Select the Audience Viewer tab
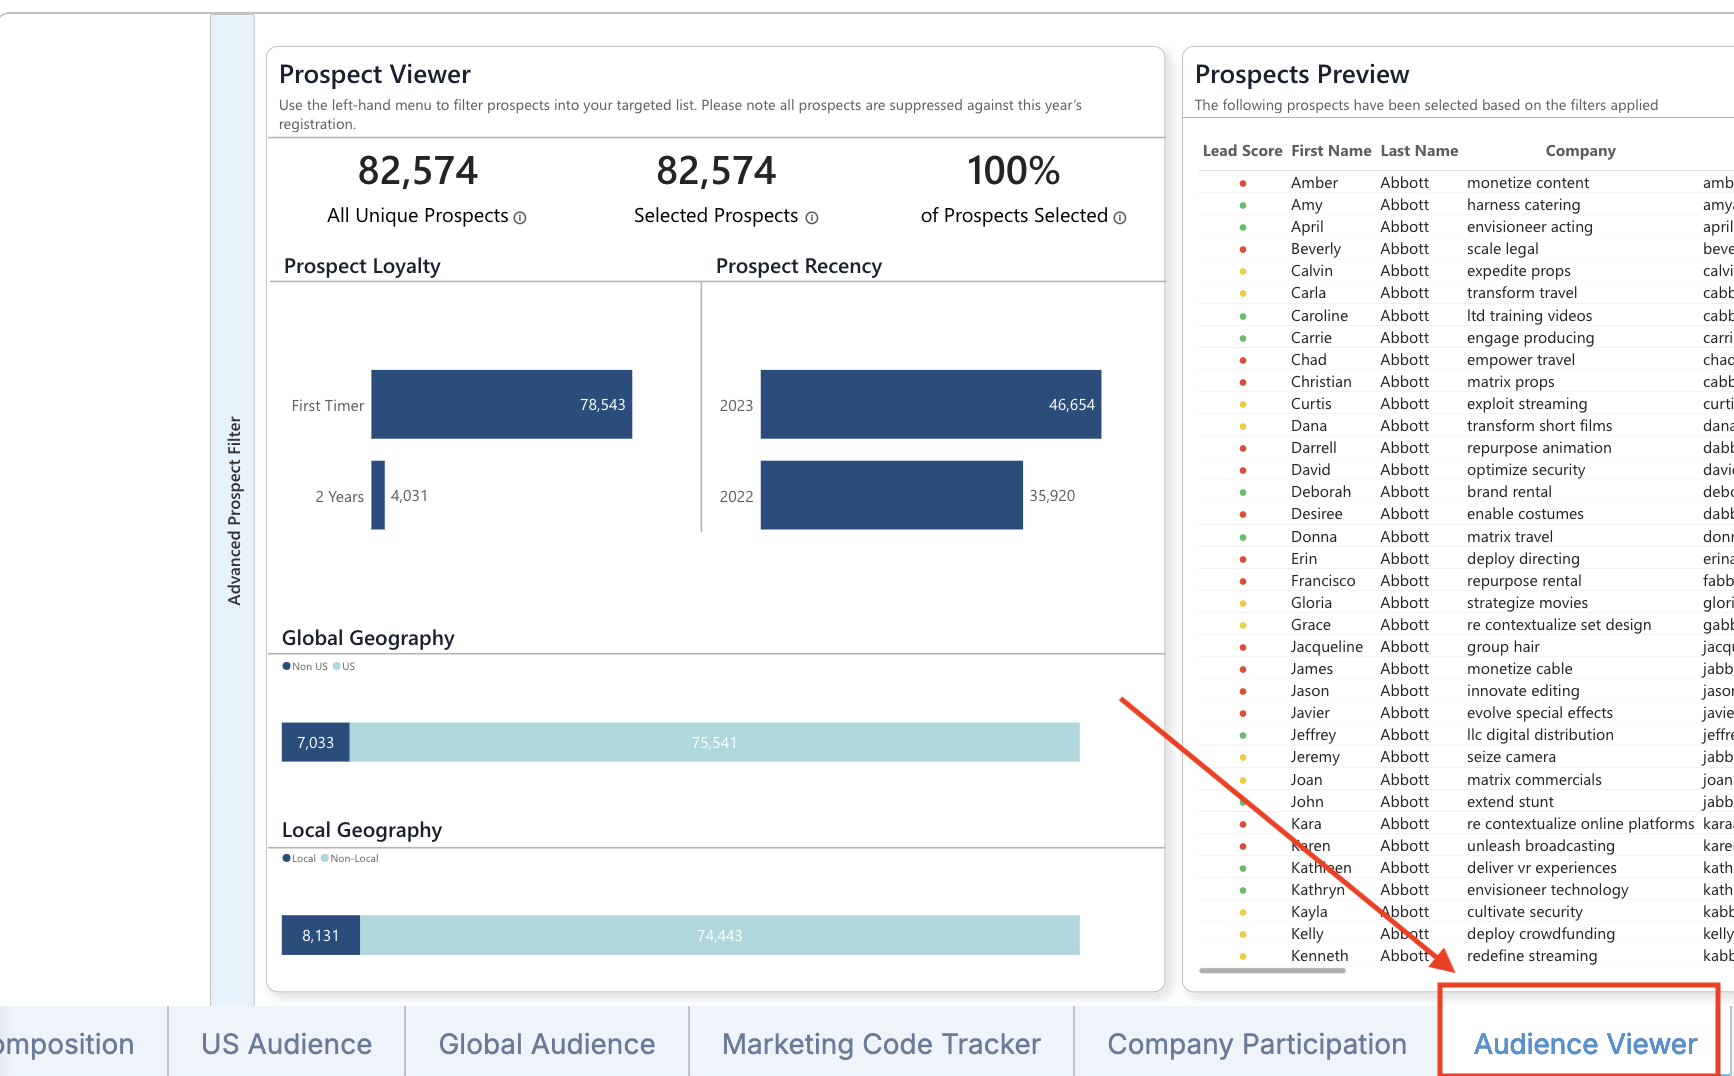 (x=1585, y=1044)
